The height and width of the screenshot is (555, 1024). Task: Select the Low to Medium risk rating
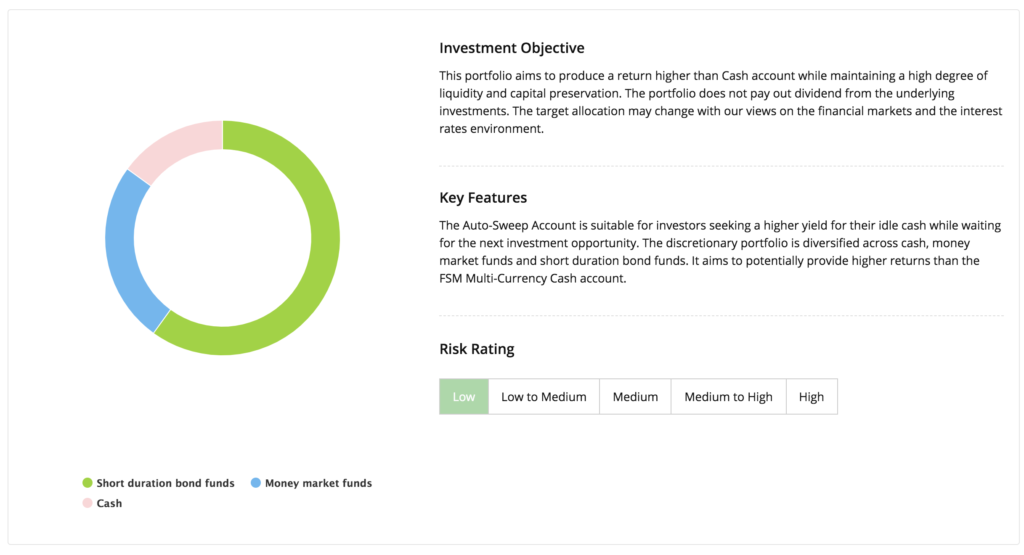point(543,396)
